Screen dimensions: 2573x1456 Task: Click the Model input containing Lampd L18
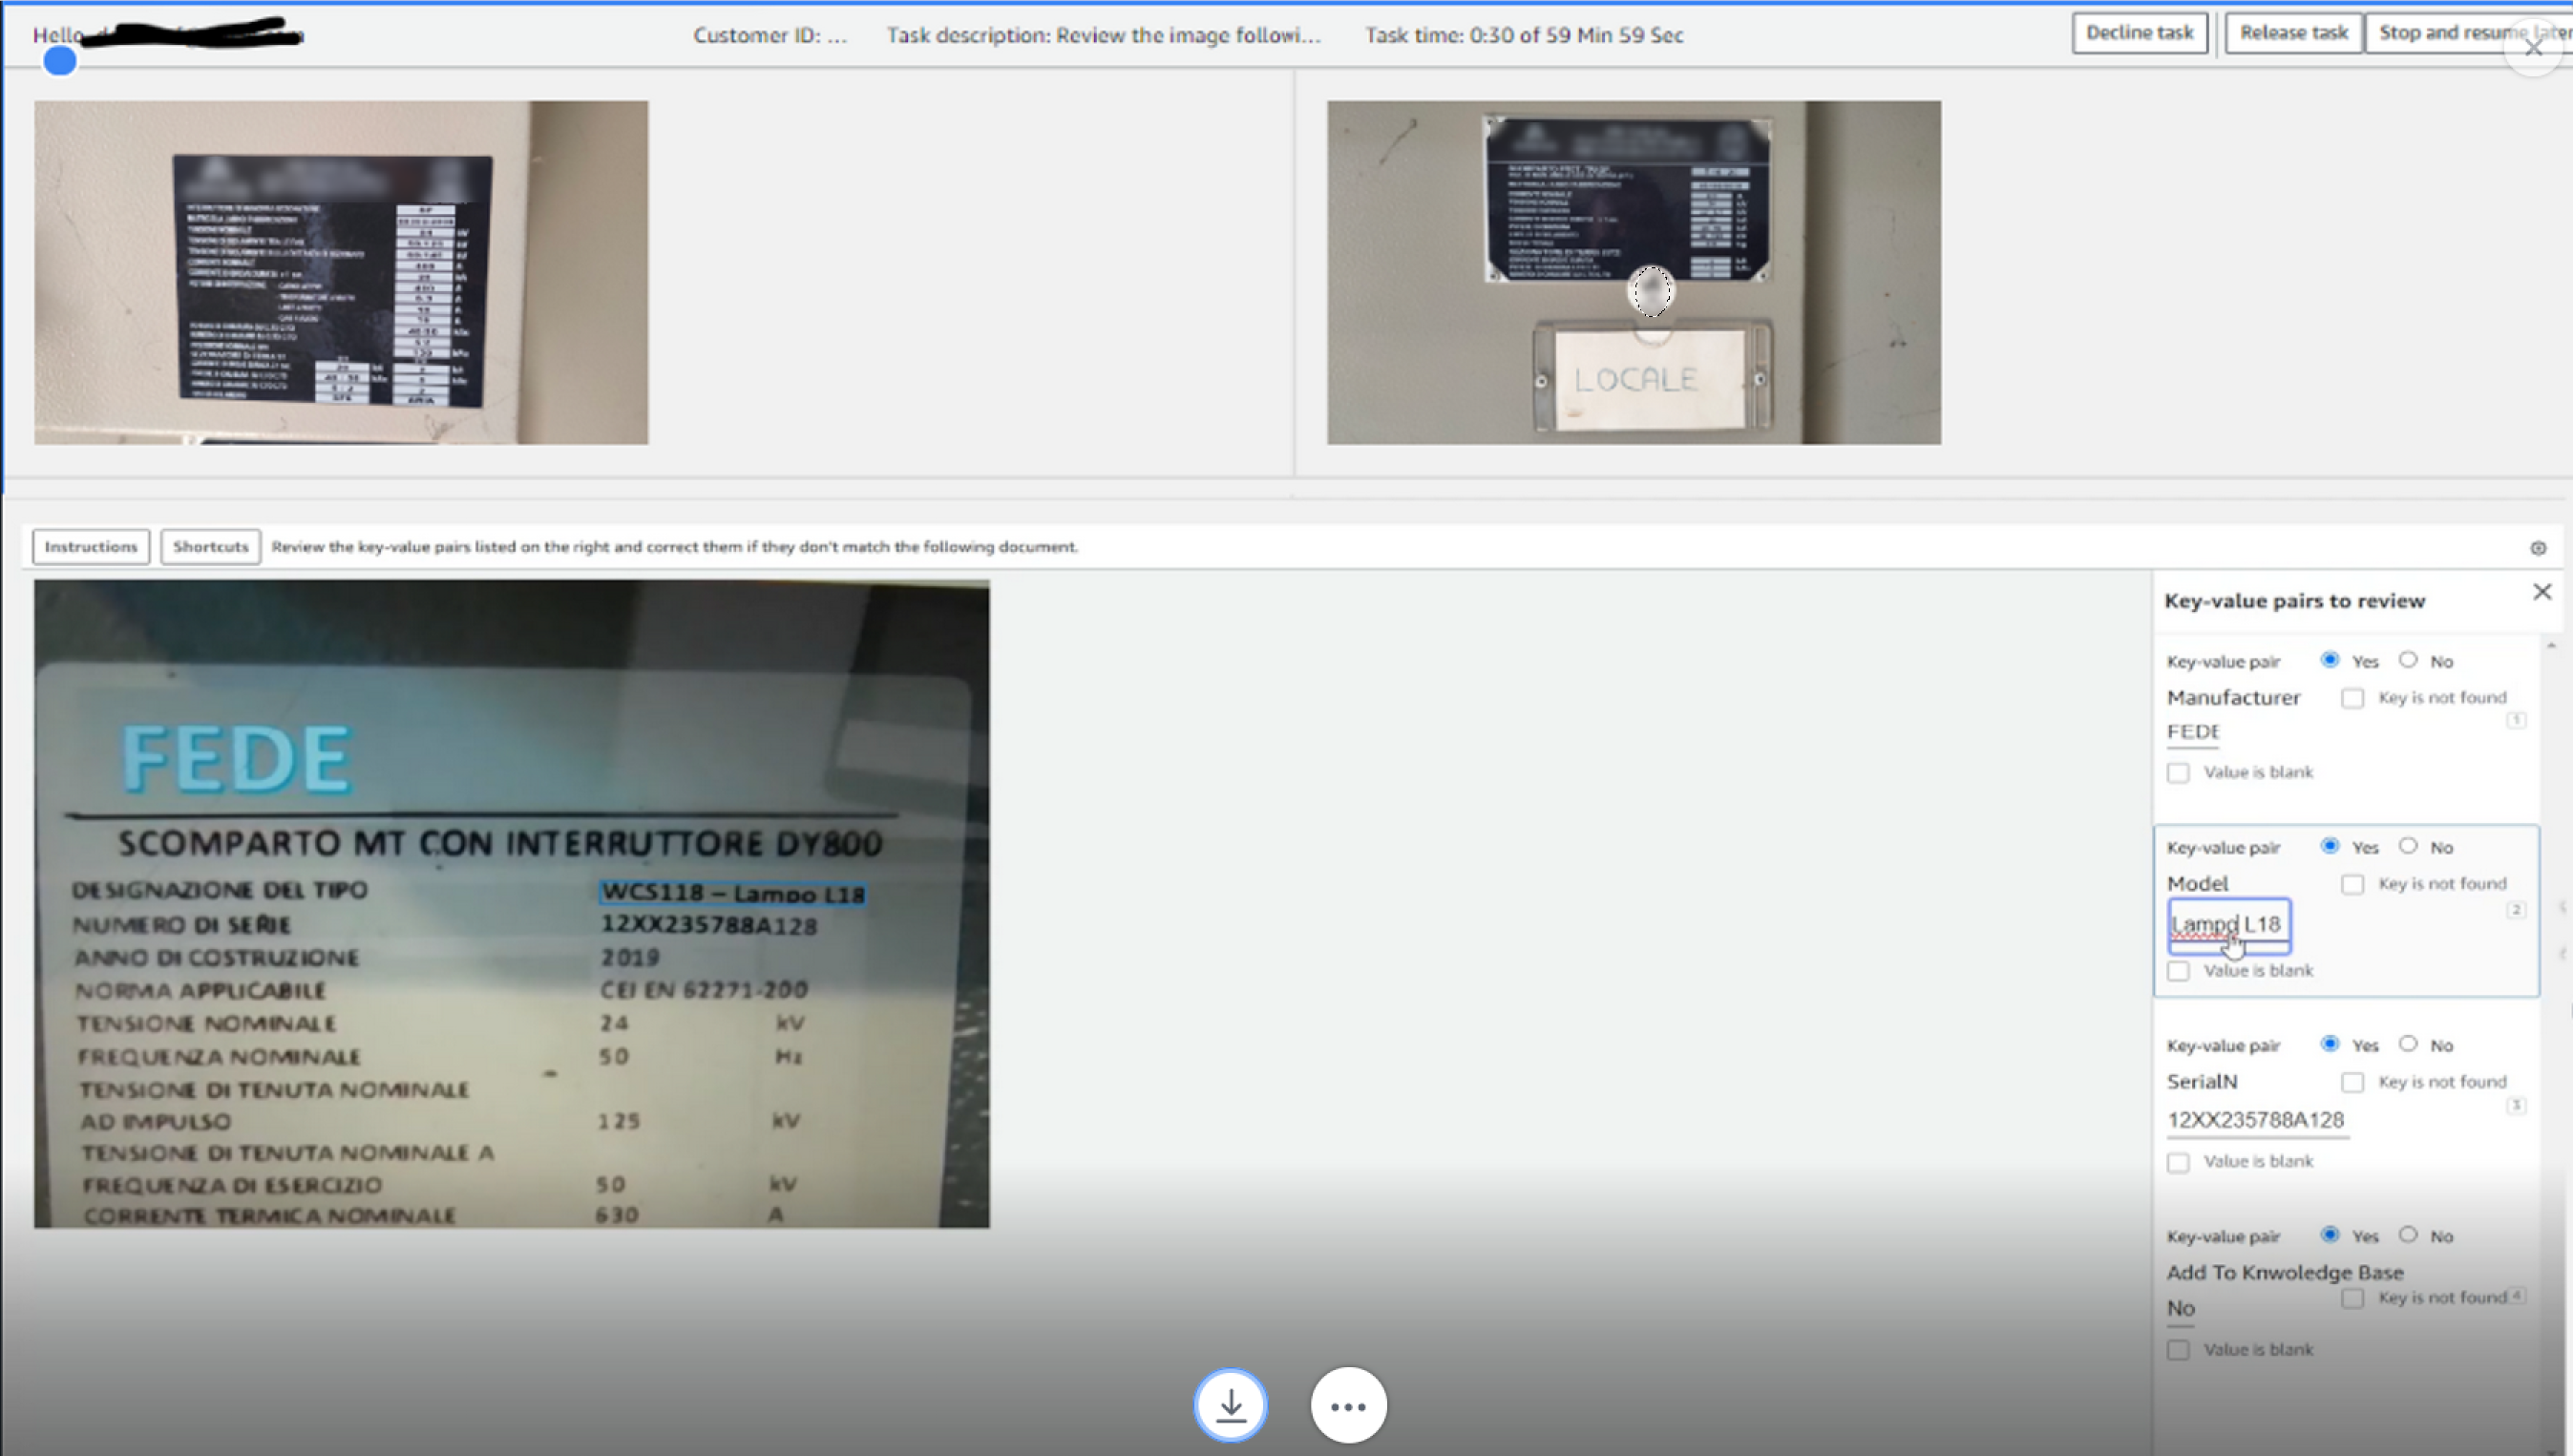coord(2228,924)
